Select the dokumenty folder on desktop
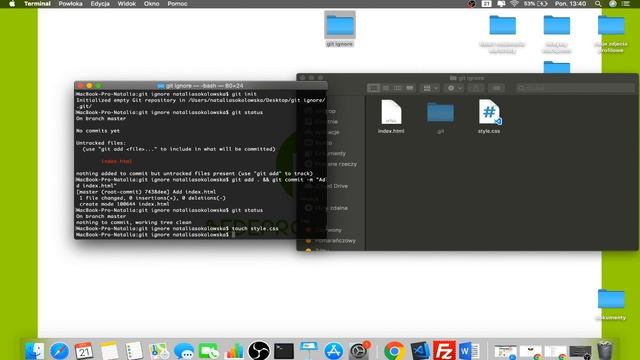This screenshot has width=640, height=360. click(x=611, y=304)
